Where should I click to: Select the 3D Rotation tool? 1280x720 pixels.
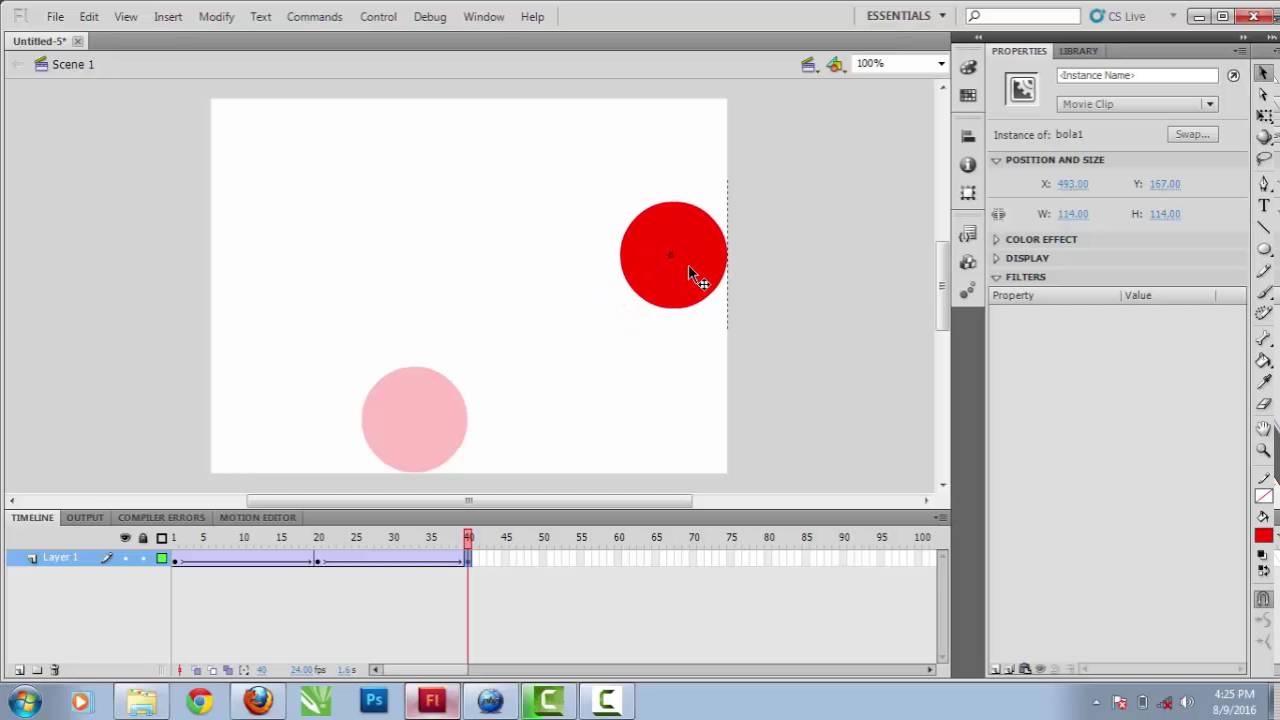point(1264,137)
